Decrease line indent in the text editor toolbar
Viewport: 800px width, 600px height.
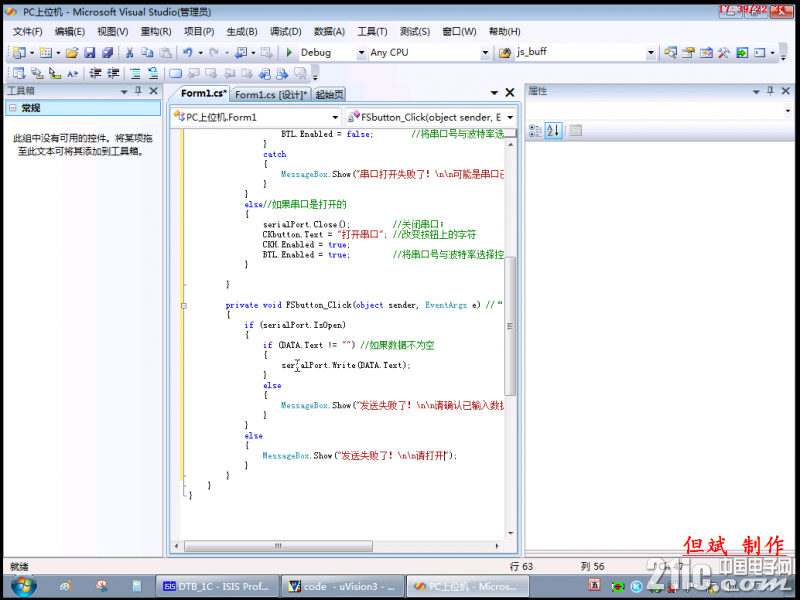(95, 73)
